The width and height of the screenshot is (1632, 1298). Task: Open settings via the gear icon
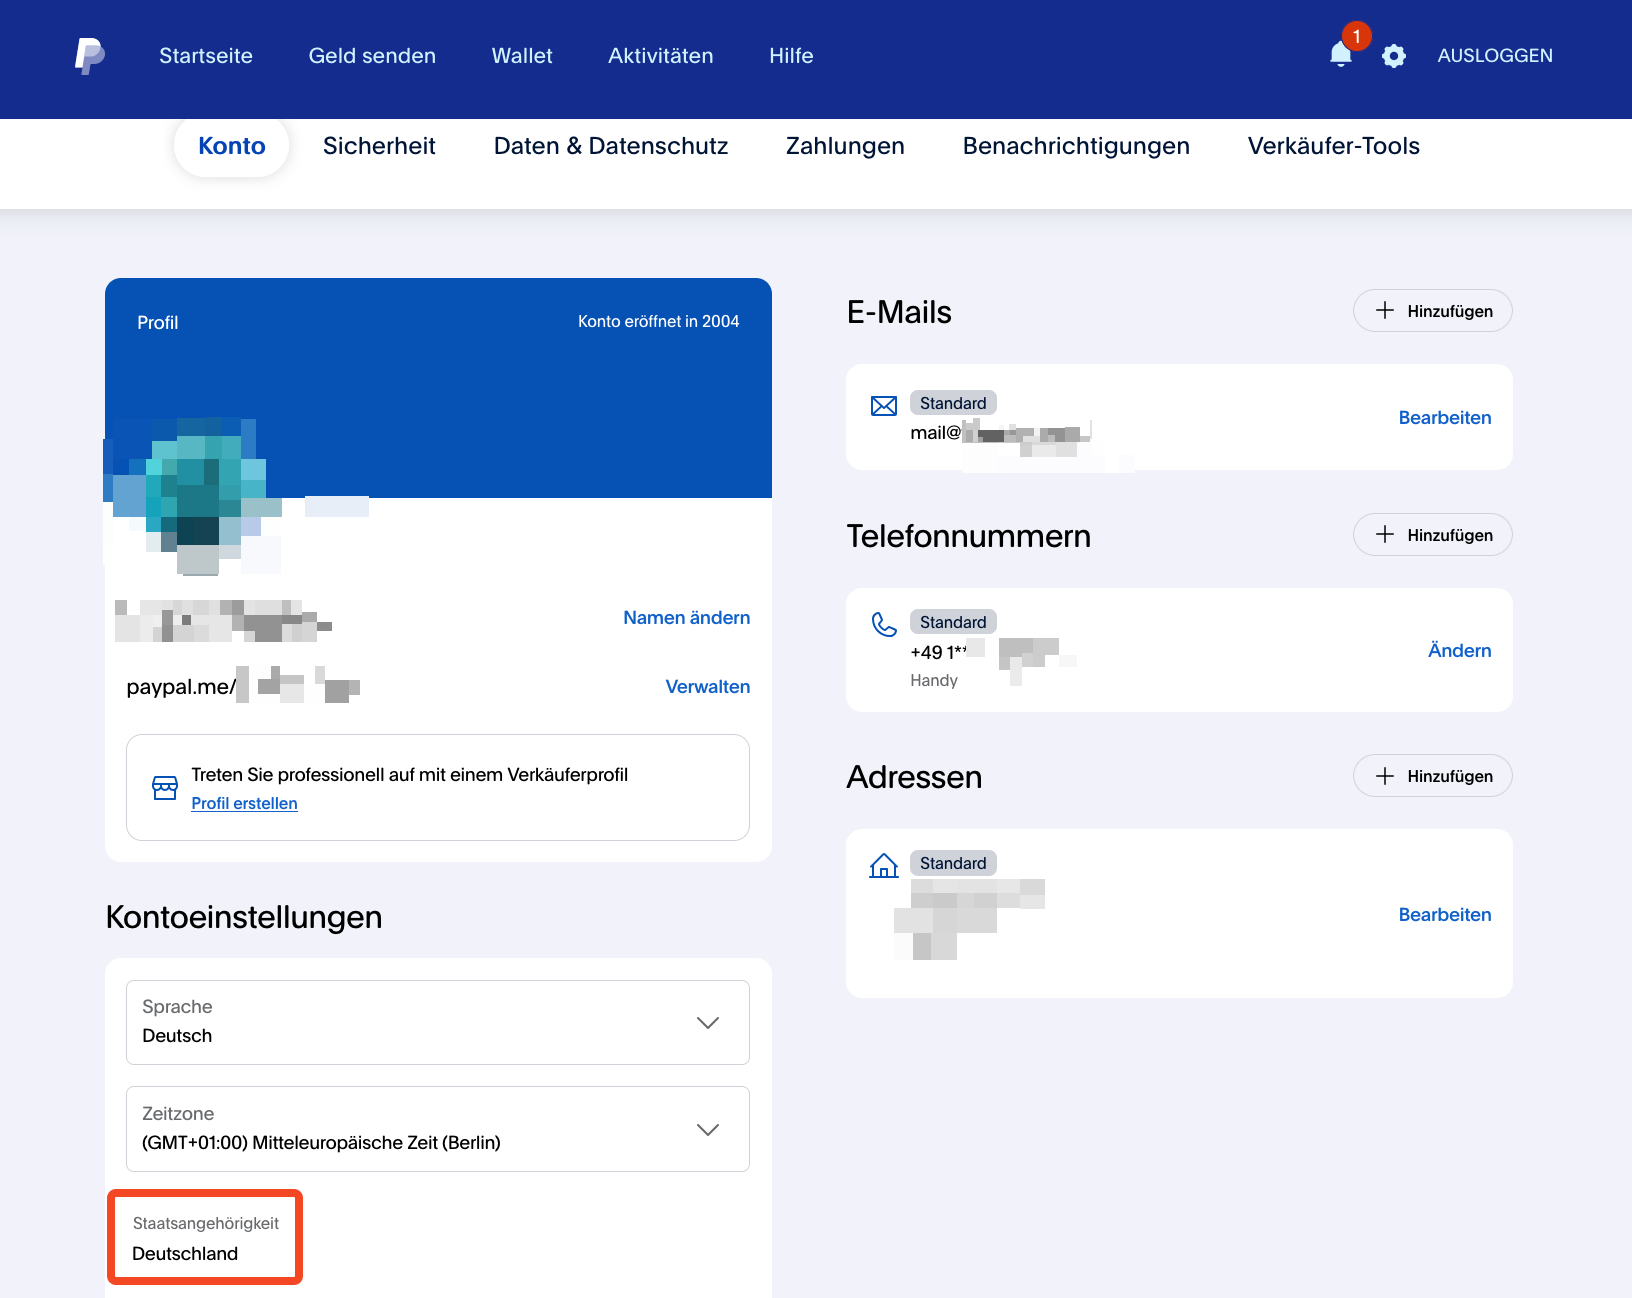[1394, 56]
